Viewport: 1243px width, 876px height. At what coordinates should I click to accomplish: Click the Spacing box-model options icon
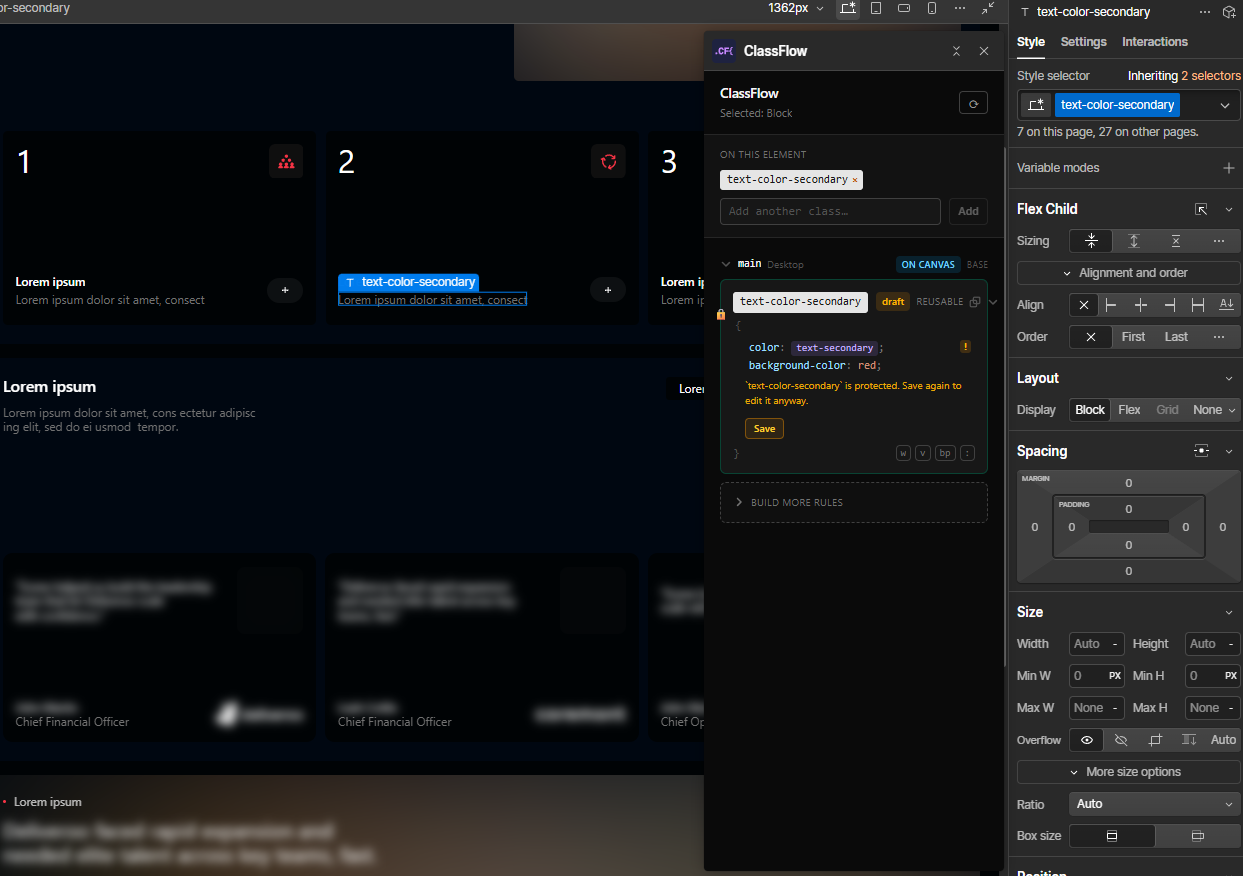pos(1201,451)
